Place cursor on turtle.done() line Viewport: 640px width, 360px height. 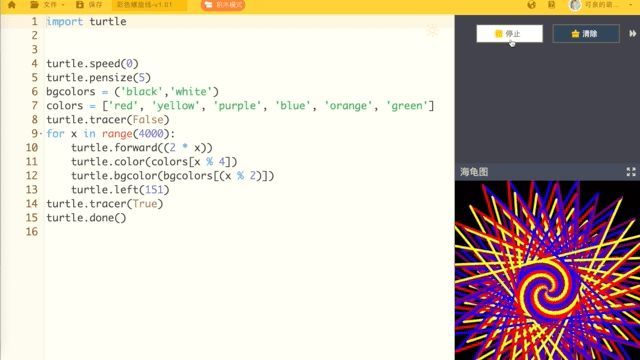click(86, 218)
